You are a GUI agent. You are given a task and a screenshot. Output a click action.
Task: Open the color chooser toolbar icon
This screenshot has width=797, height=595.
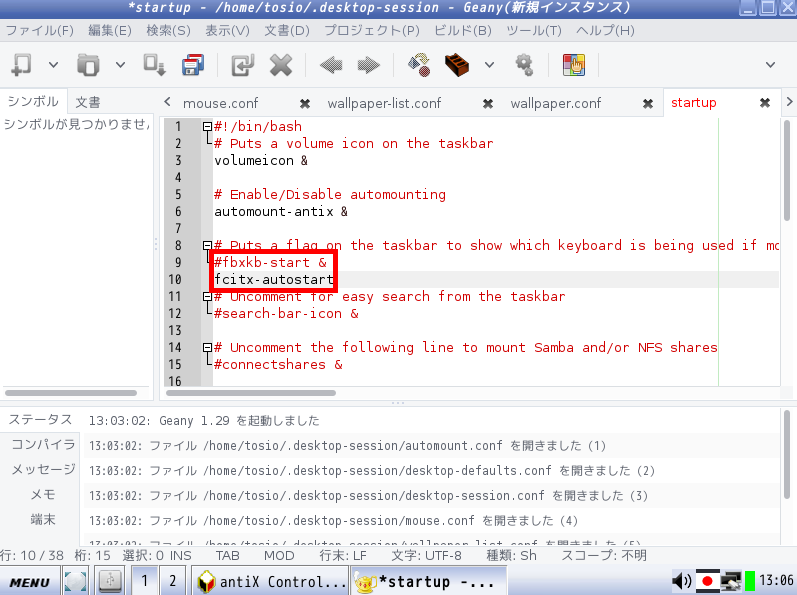[x=574, y=65]
